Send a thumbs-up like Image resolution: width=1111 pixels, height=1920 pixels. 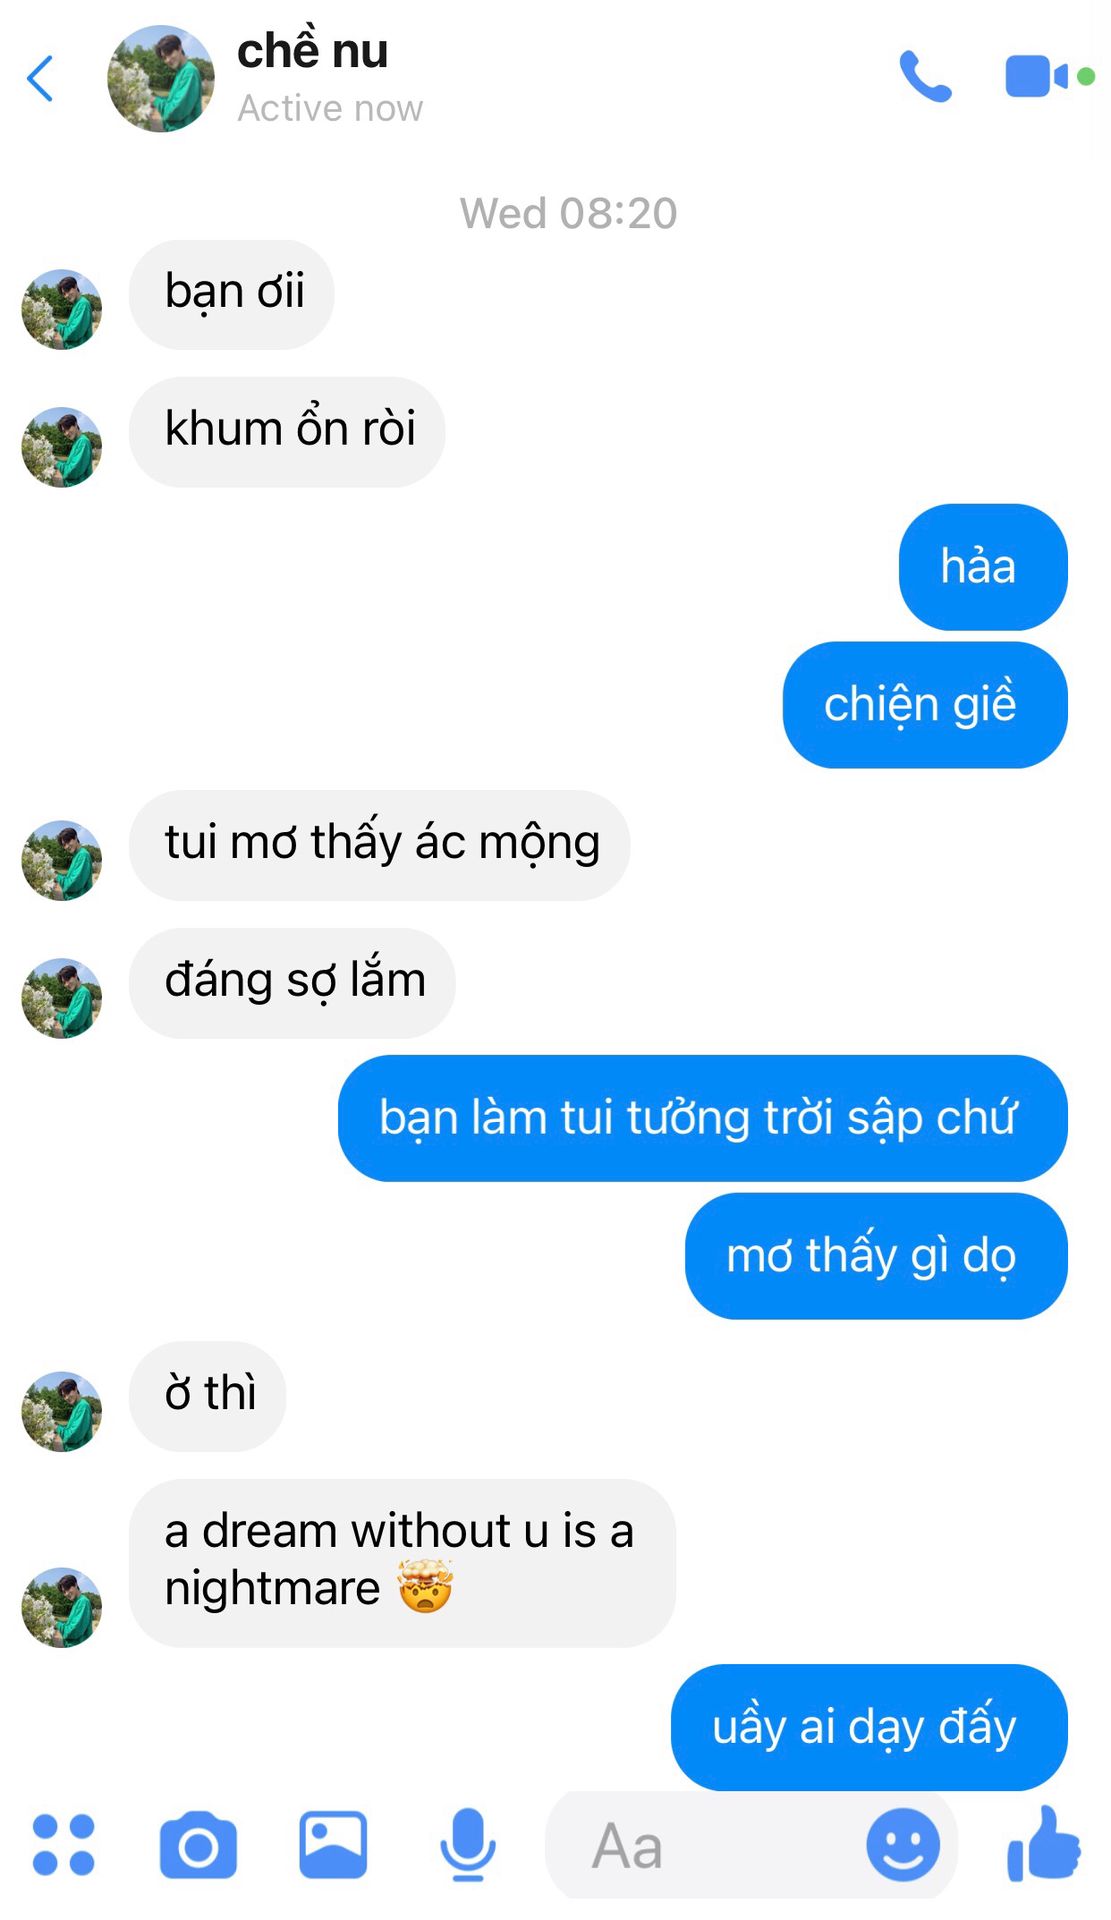pyautogui.click(x=1044, y=1844)
